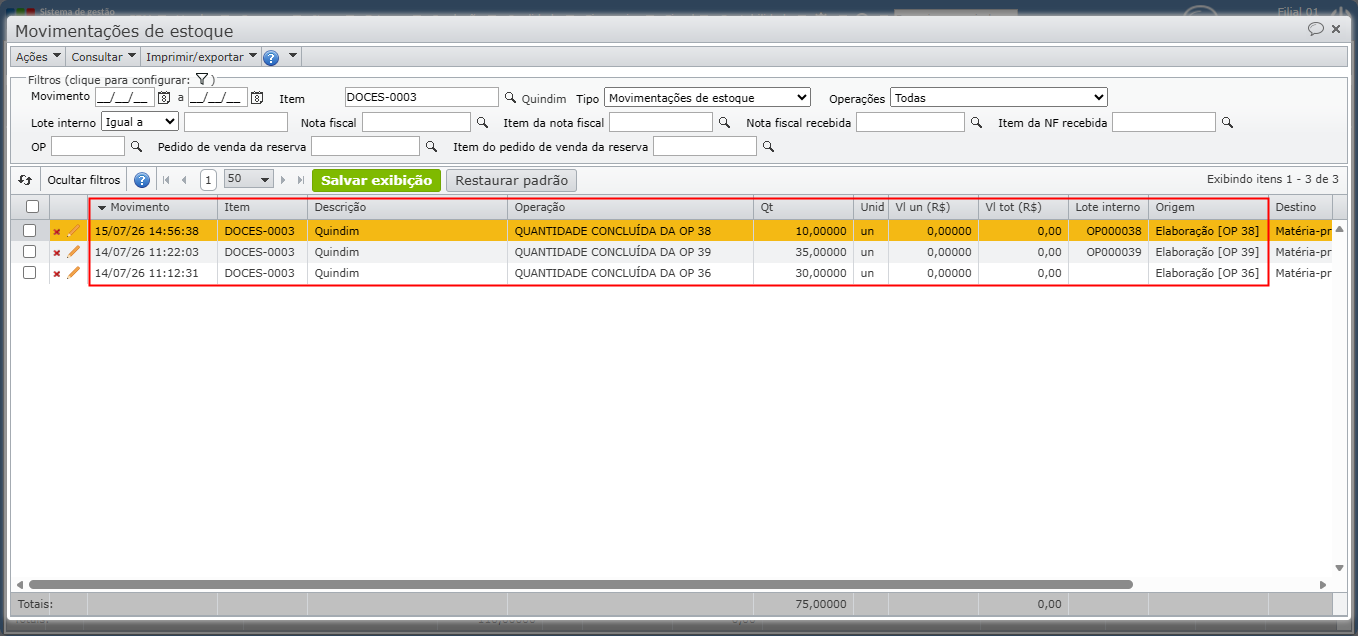Open the Imprimir/exportar menu
Image resolution: width=1358 pixels, height=636 pixels.
(x=202, y=57)
